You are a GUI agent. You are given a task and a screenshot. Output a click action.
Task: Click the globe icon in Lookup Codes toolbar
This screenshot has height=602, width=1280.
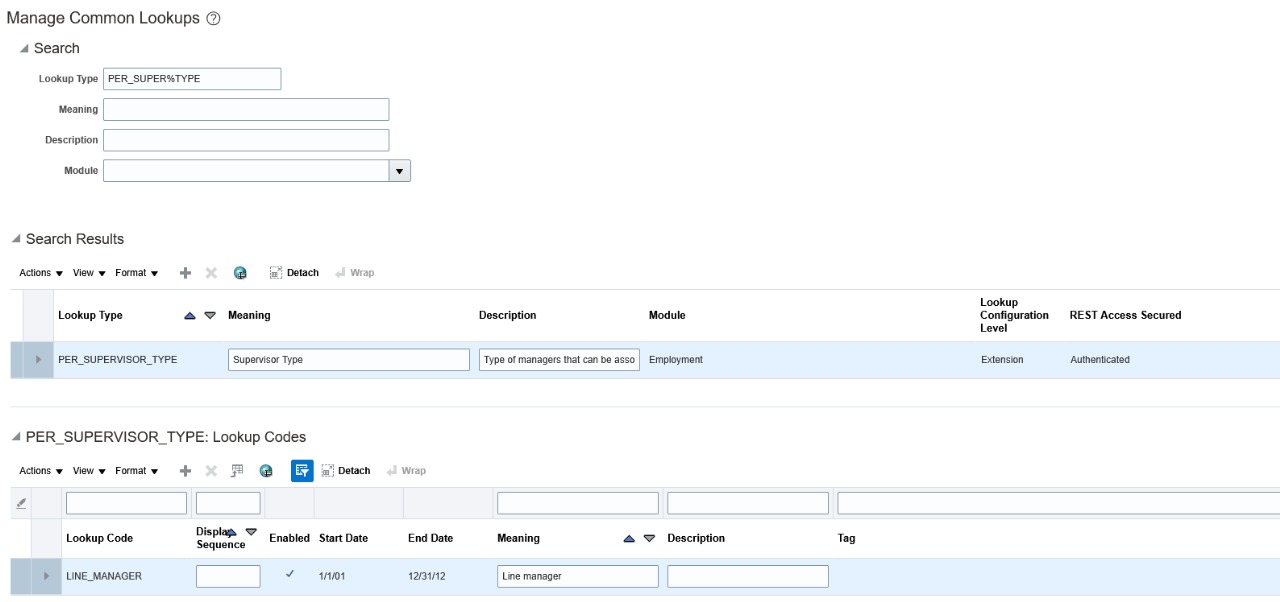tap(266, 470)
